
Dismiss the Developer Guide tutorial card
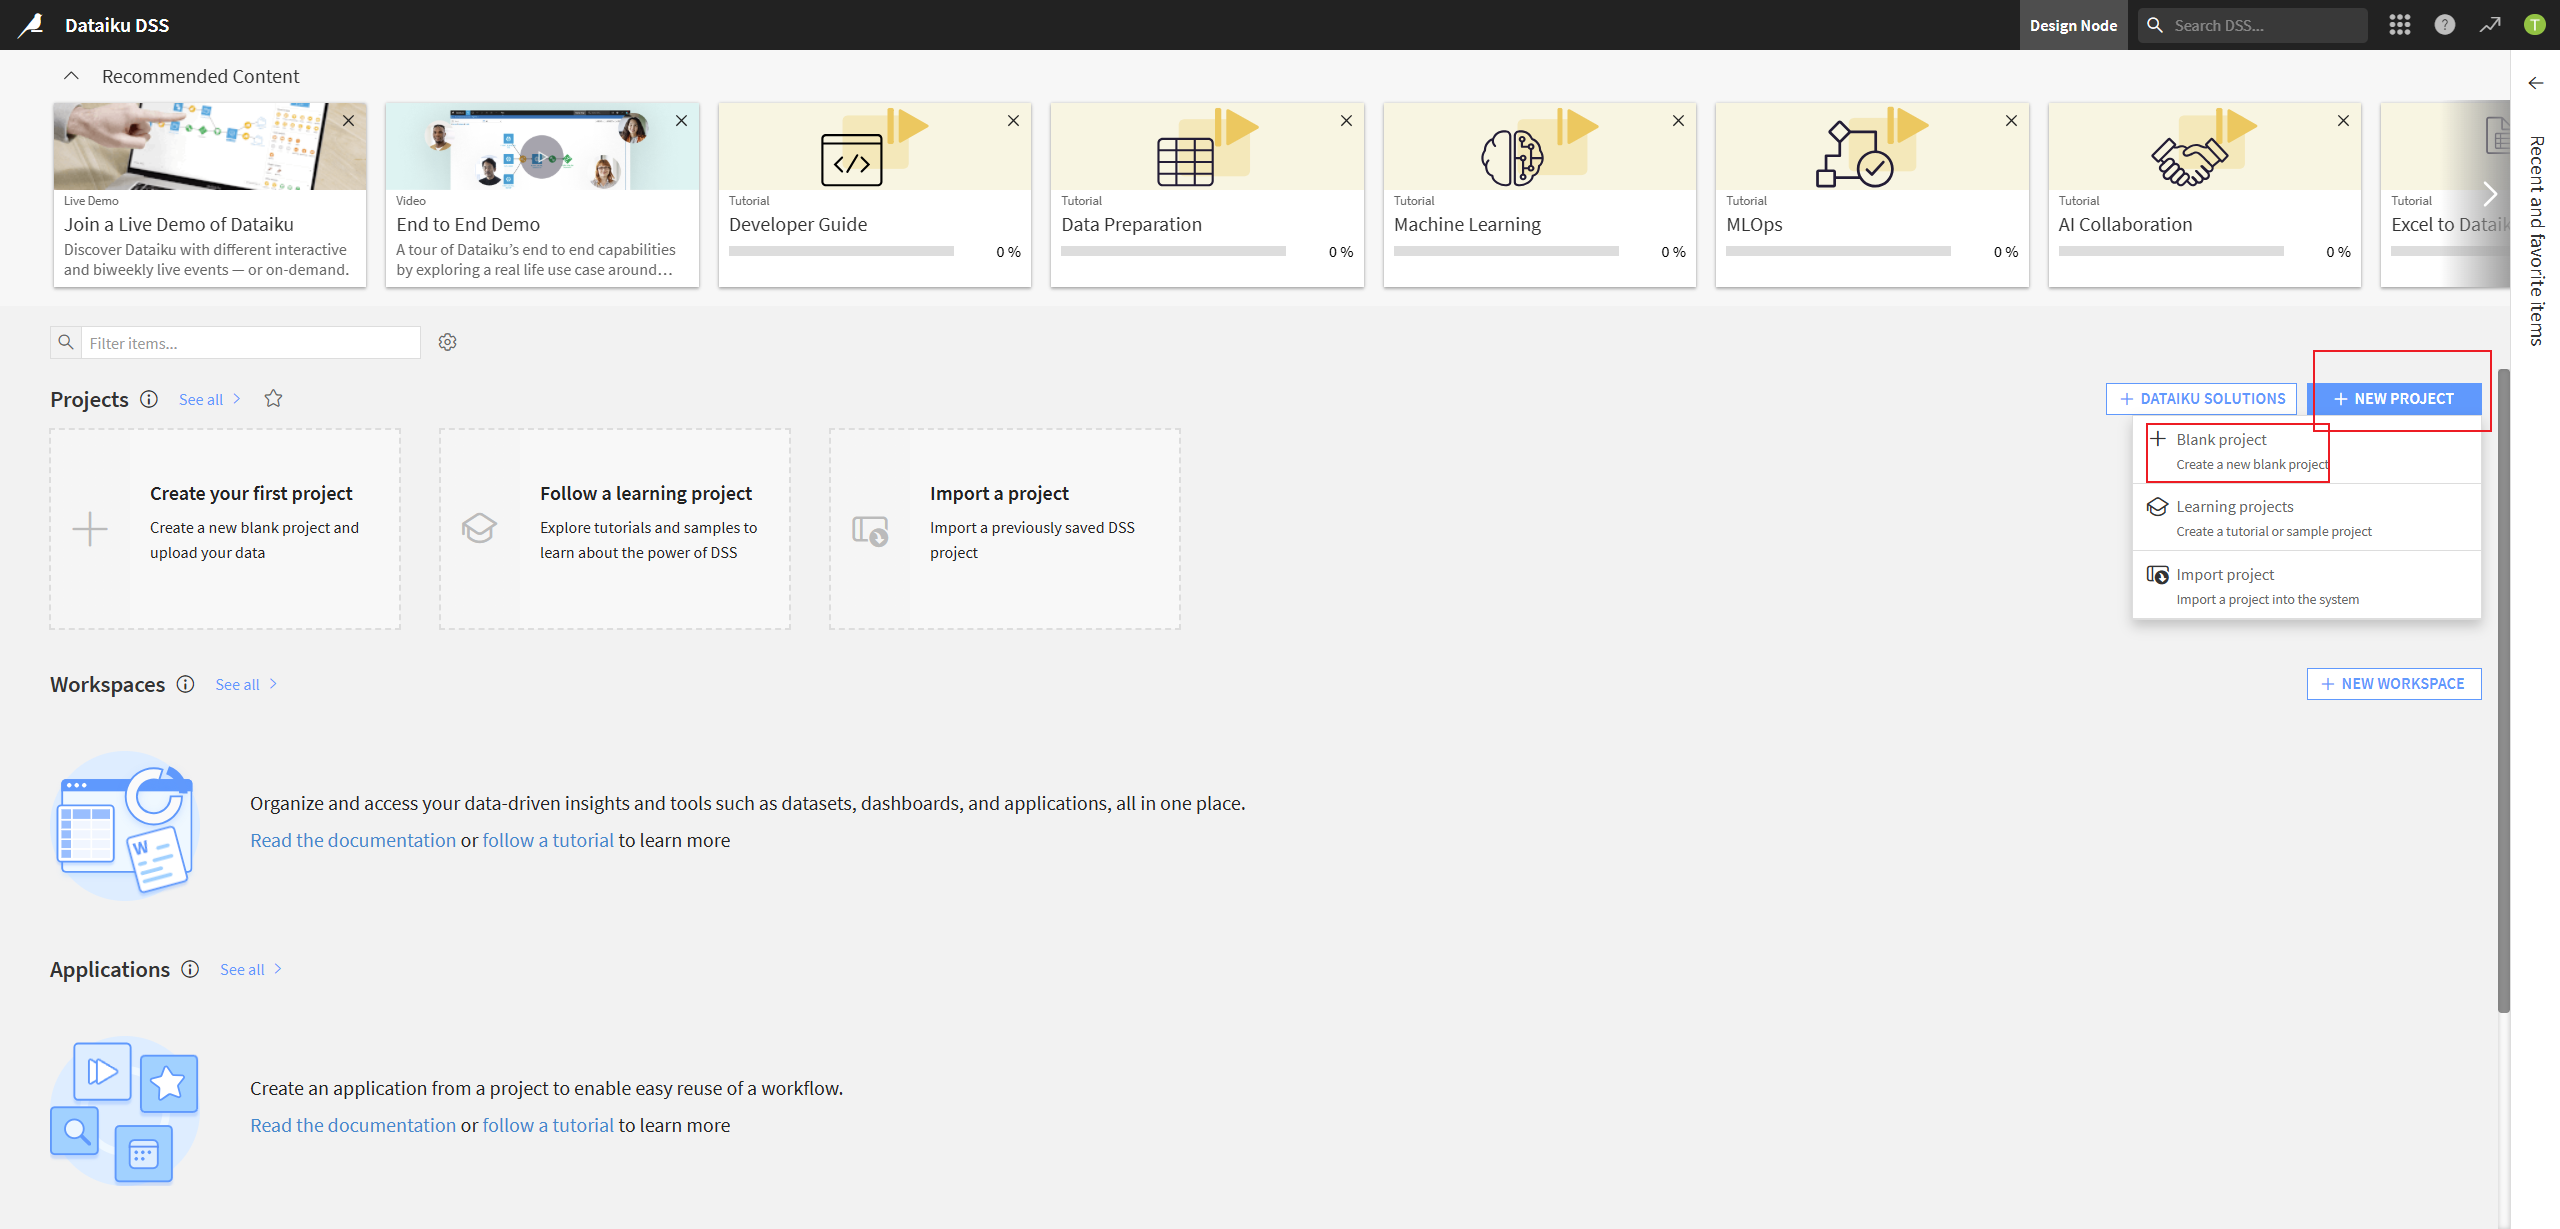pyautogui.click(x=1013, y=120)
